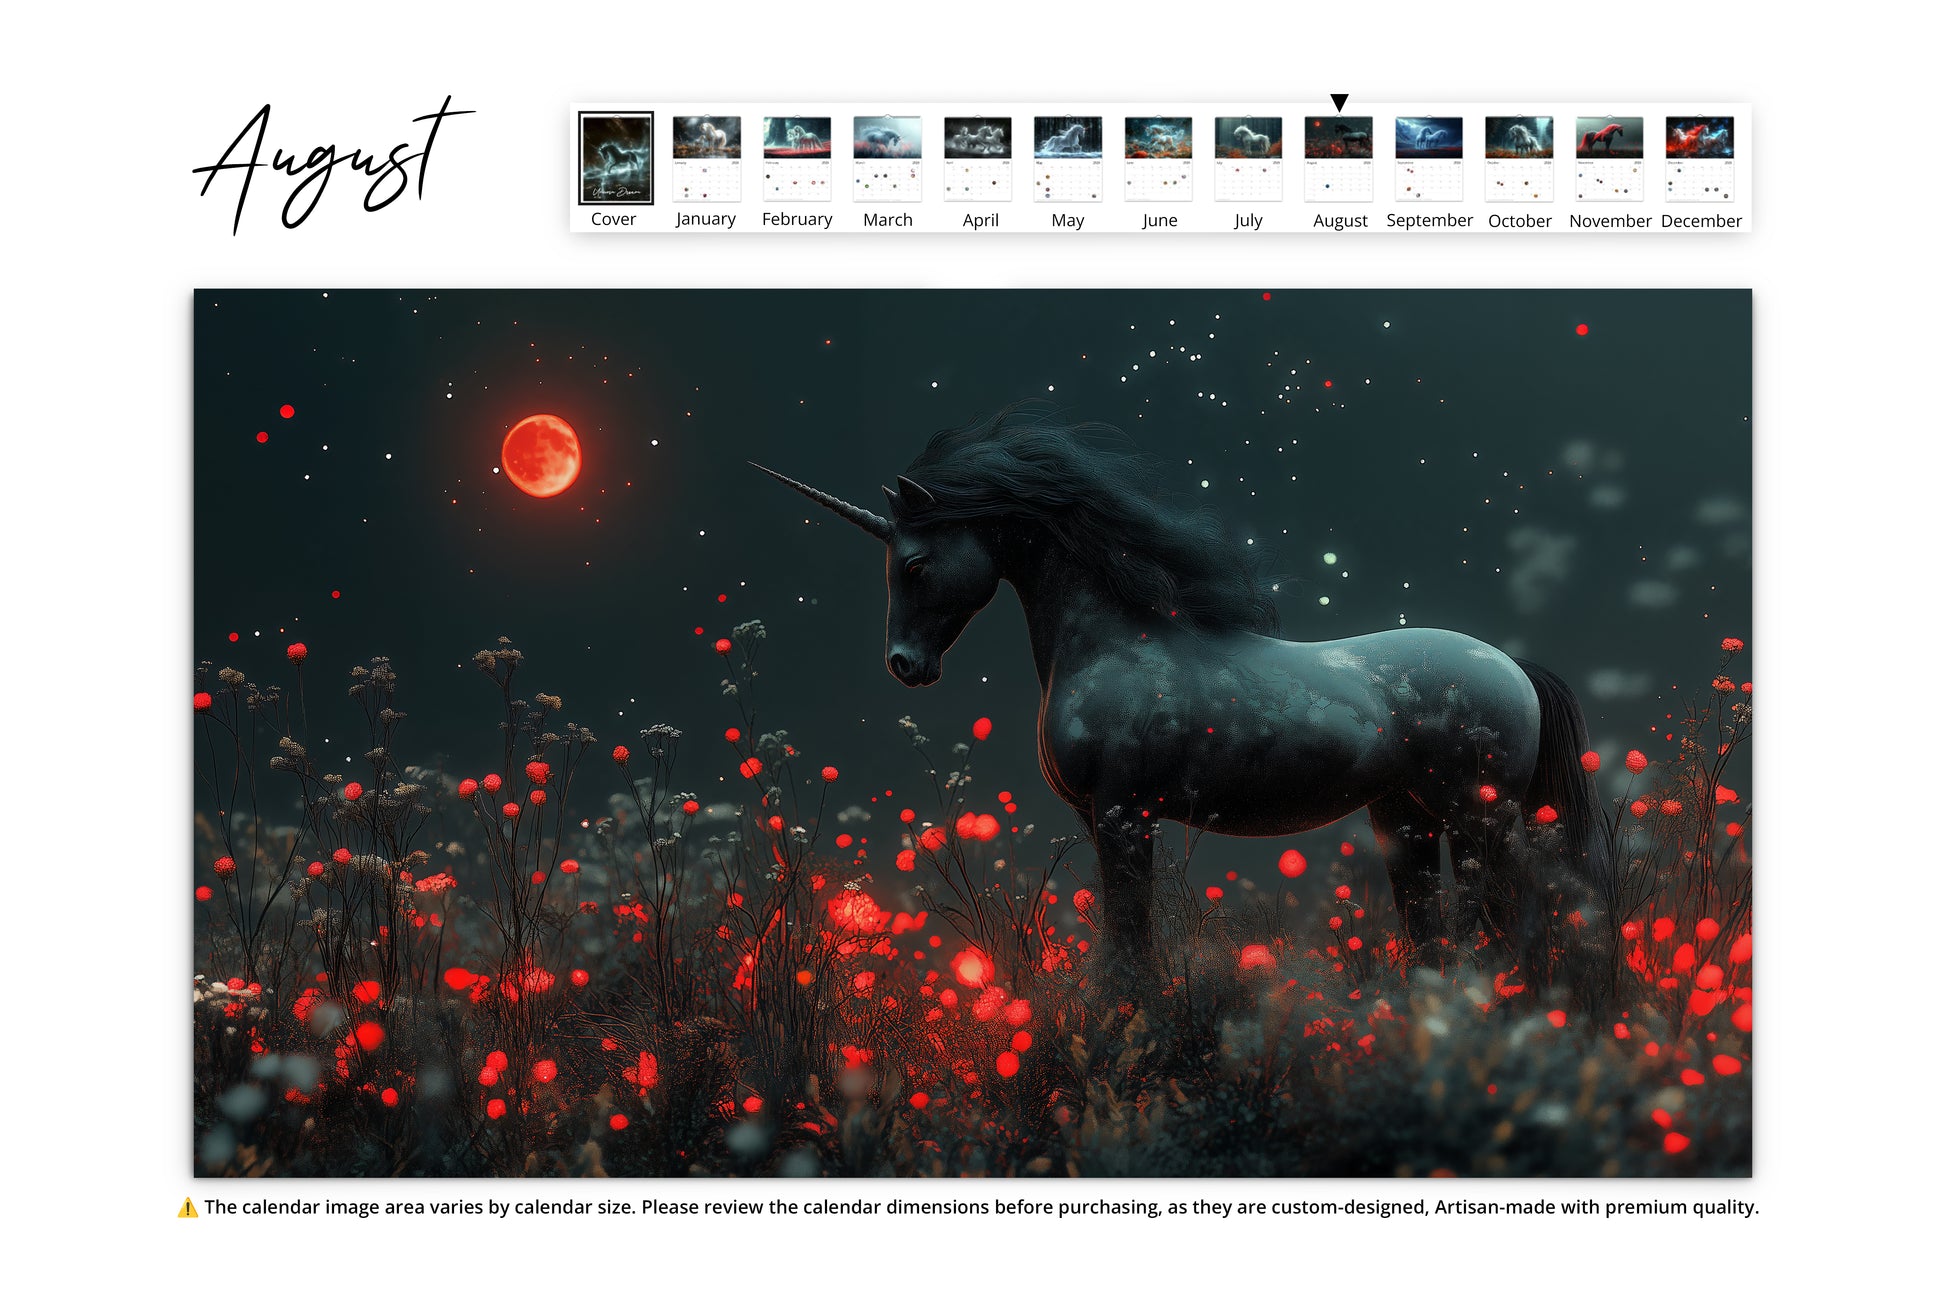
Task: Click the 'March' label text
Action: click(888, 220)
